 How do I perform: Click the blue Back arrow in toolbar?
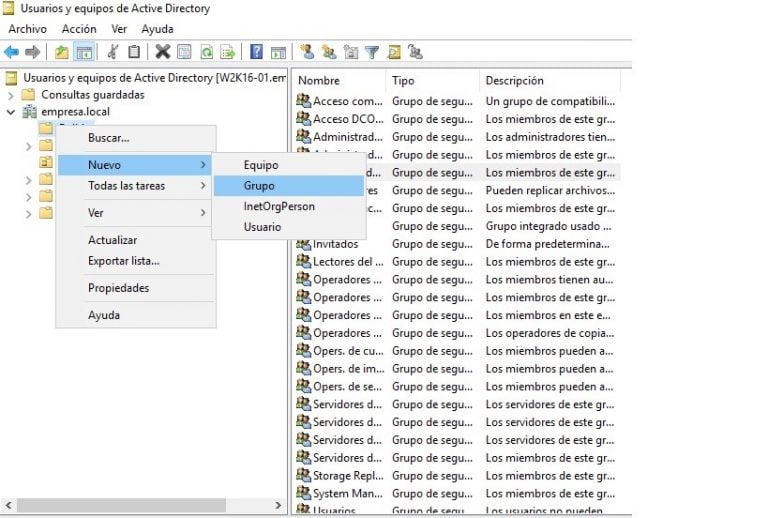click(12, 51)
